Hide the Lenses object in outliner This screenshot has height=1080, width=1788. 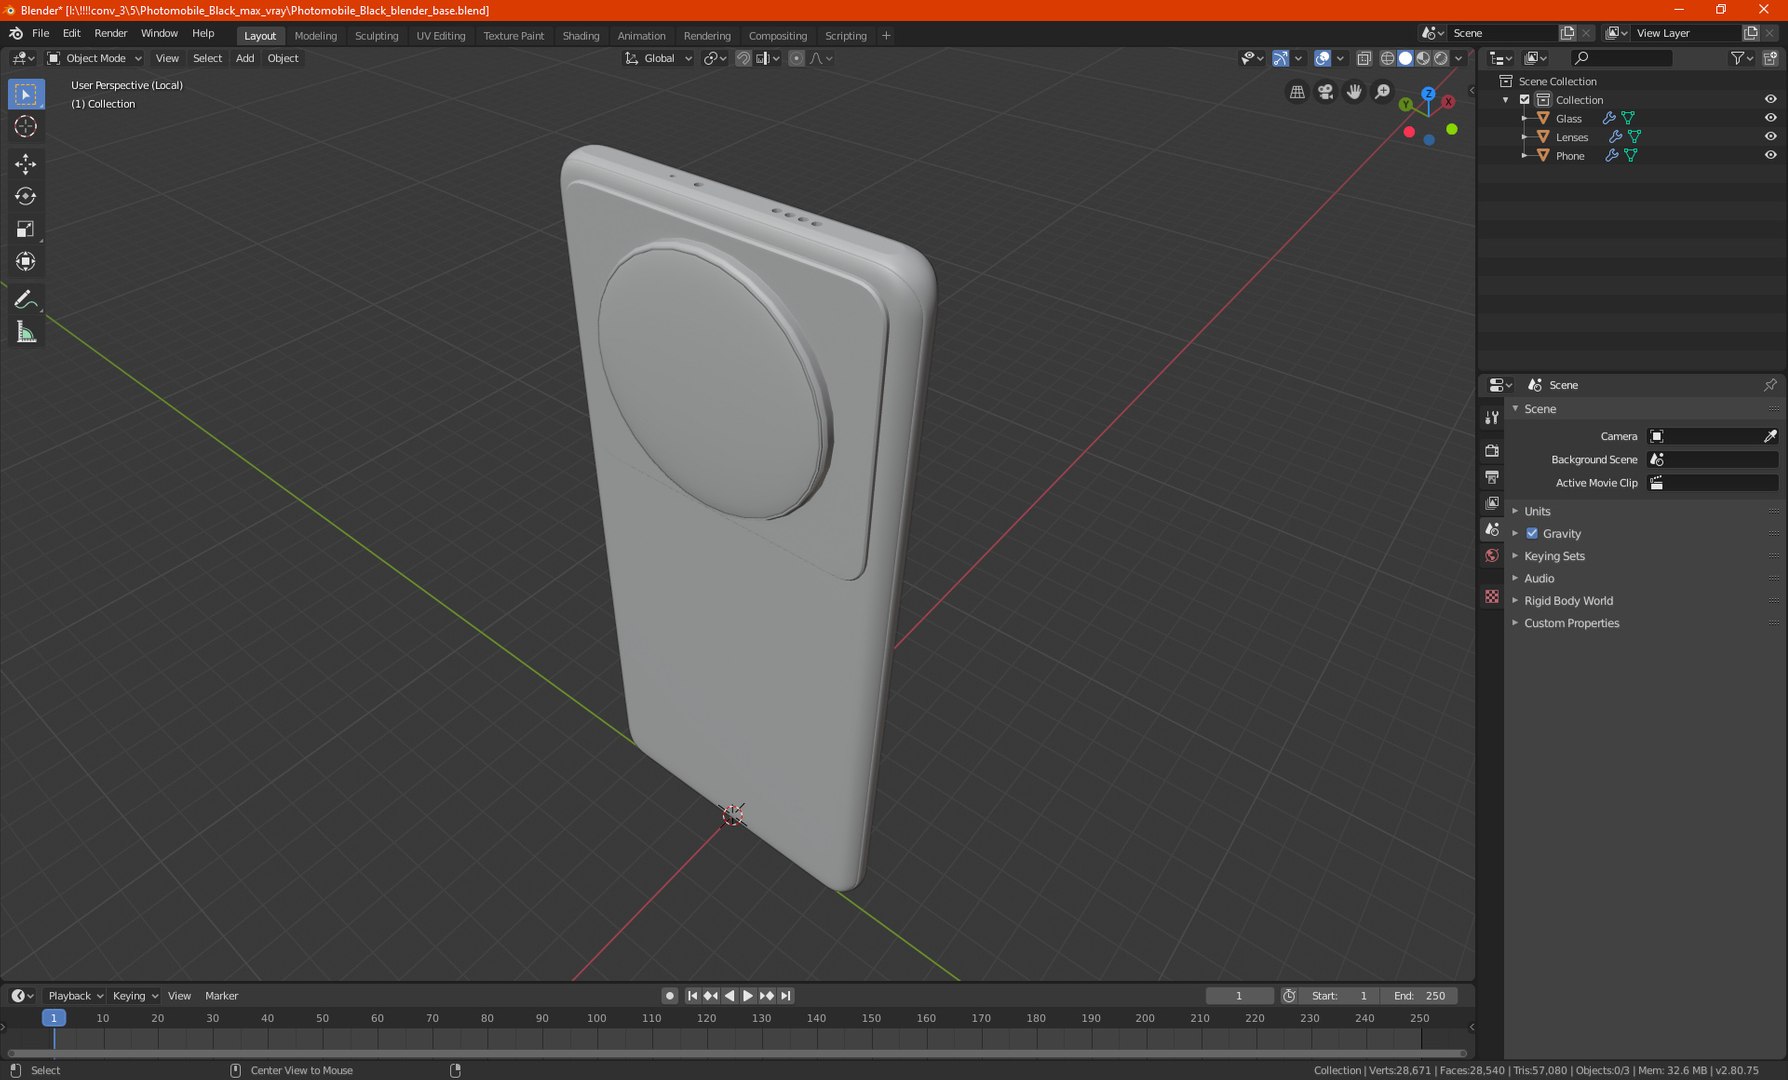tap(1770, 137)
